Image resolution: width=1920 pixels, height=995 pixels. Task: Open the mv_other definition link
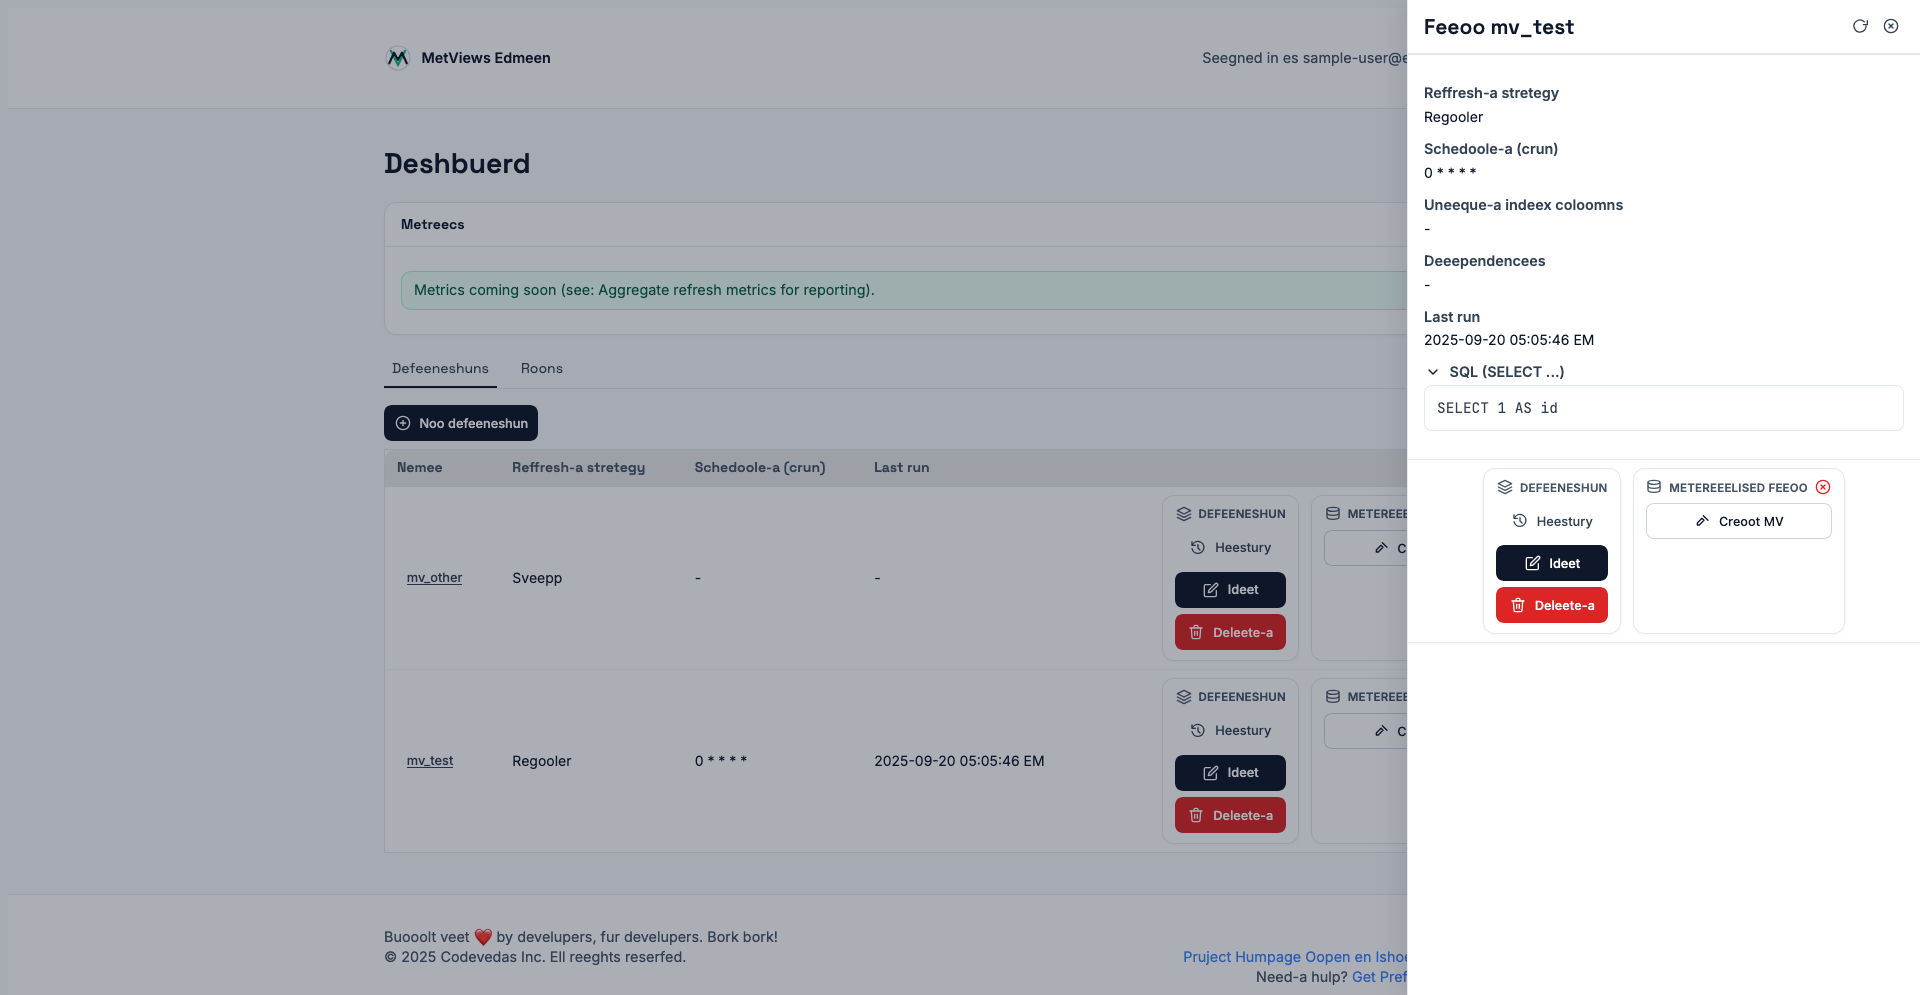[x=434, y=578]
